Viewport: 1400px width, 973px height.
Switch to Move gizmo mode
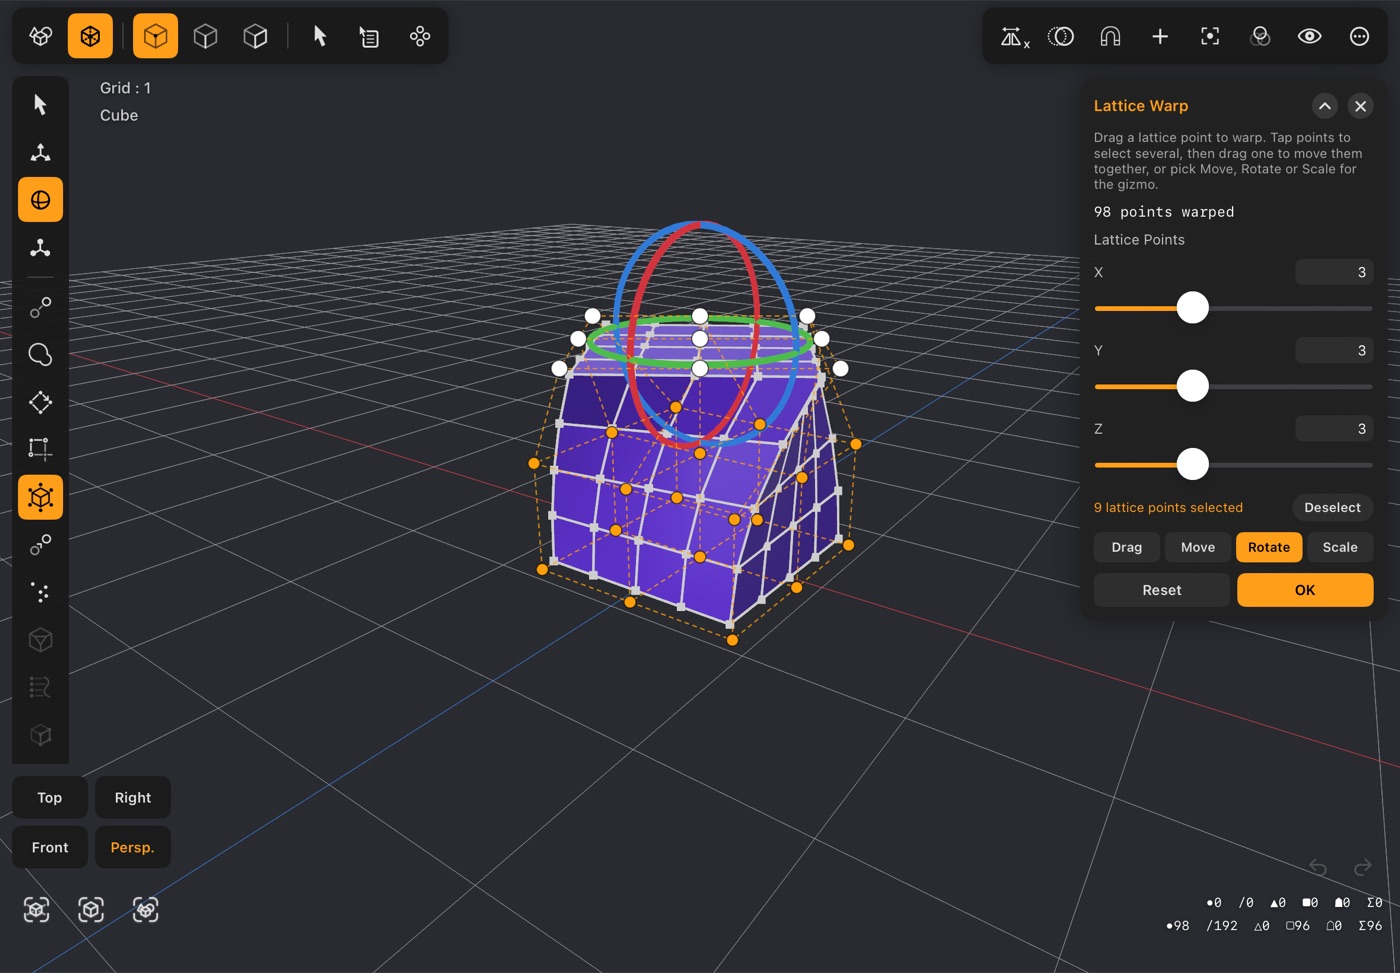pos(1197,547)
